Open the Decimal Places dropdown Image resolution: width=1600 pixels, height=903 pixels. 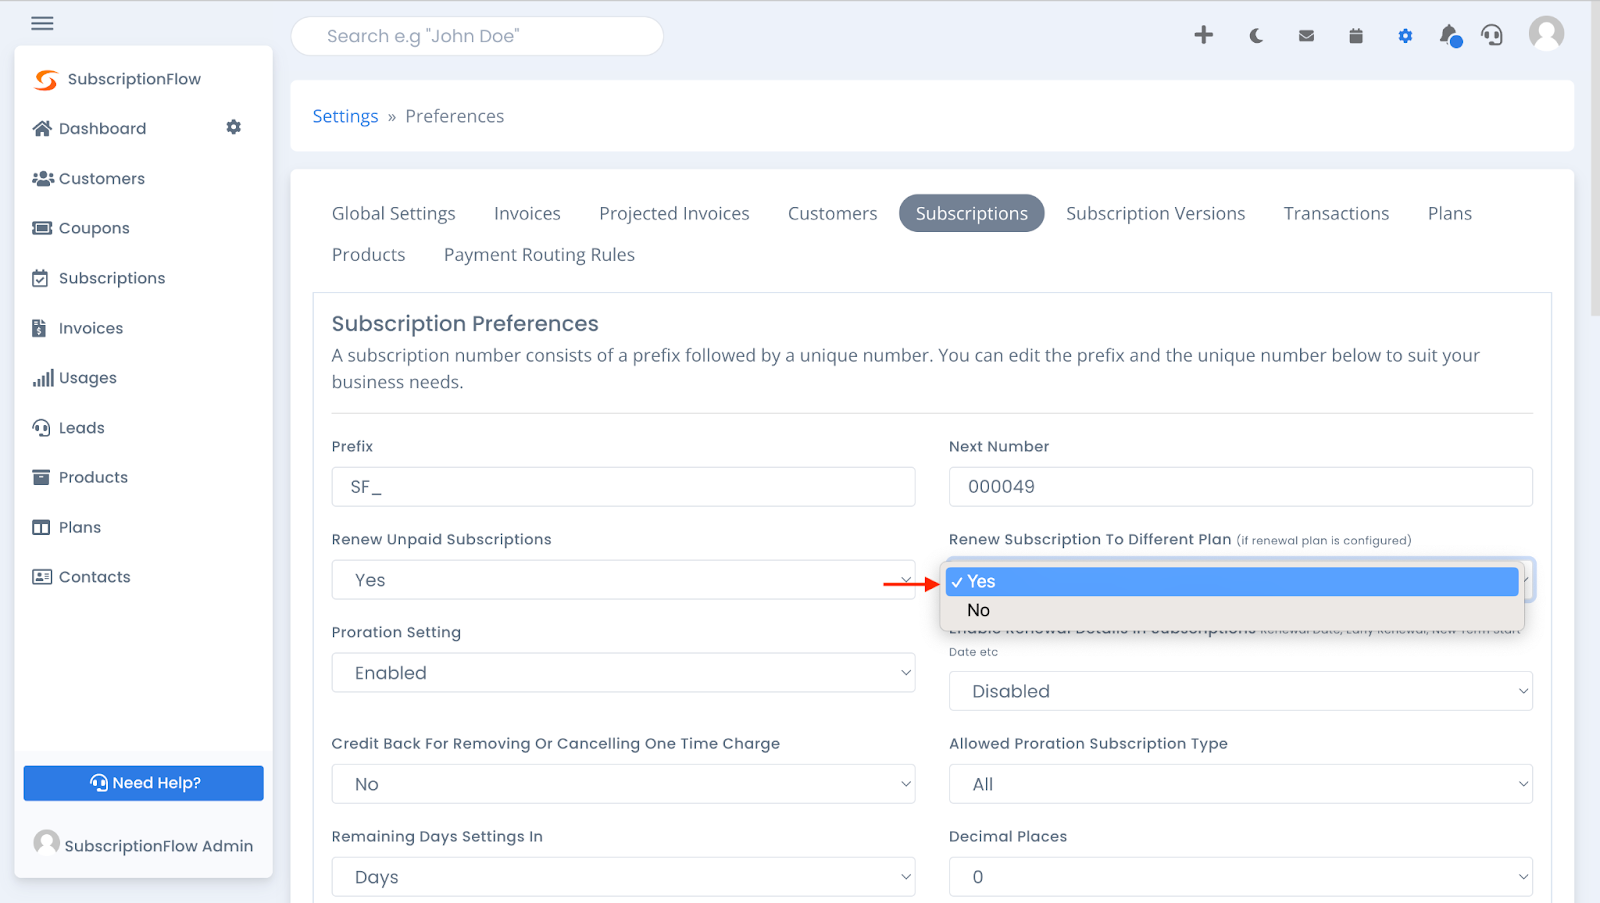[1240, 876]
